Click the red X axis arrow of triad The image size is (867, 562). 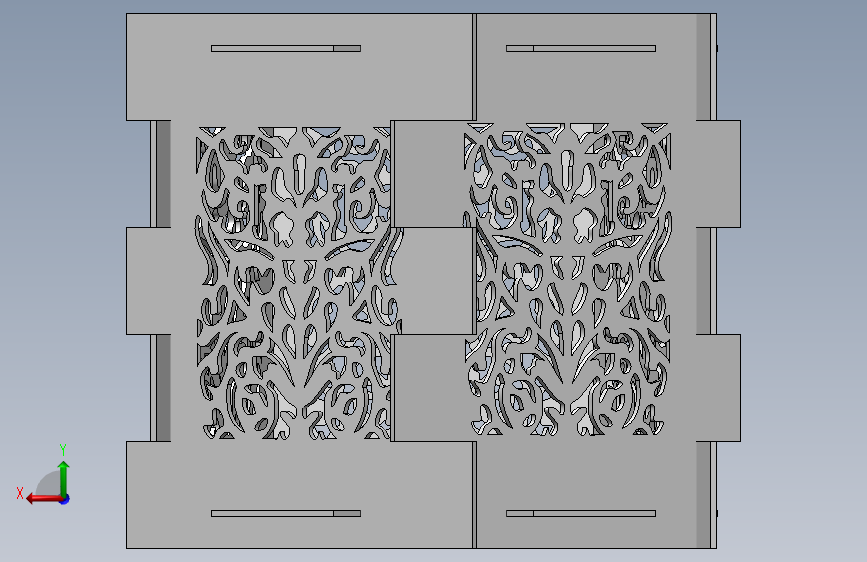pos(43,499)
